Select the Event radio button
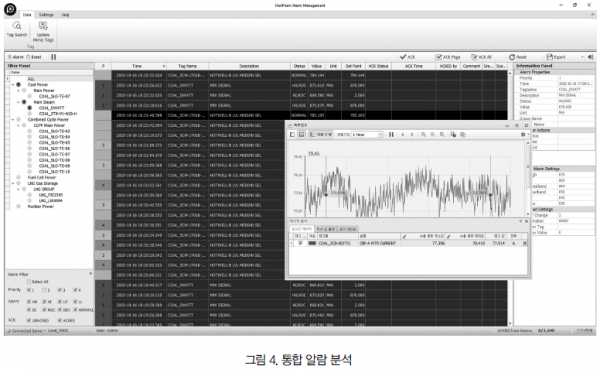Viewport: 600px width, 369px height. tap(28, 57)
